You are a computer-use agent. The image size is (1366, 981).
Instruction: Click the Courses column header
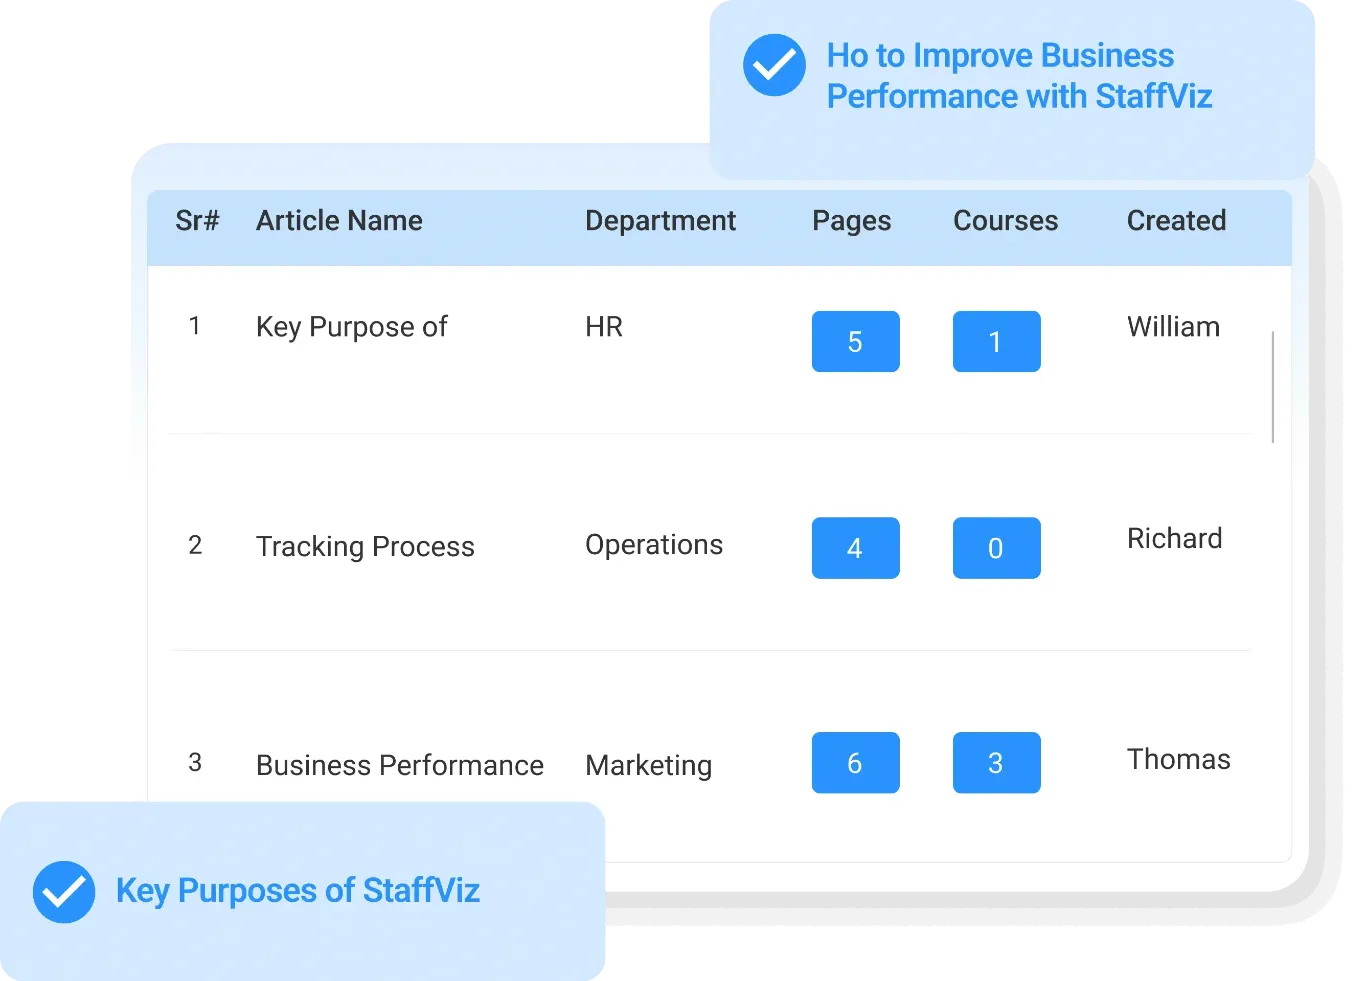[1005, 221]
